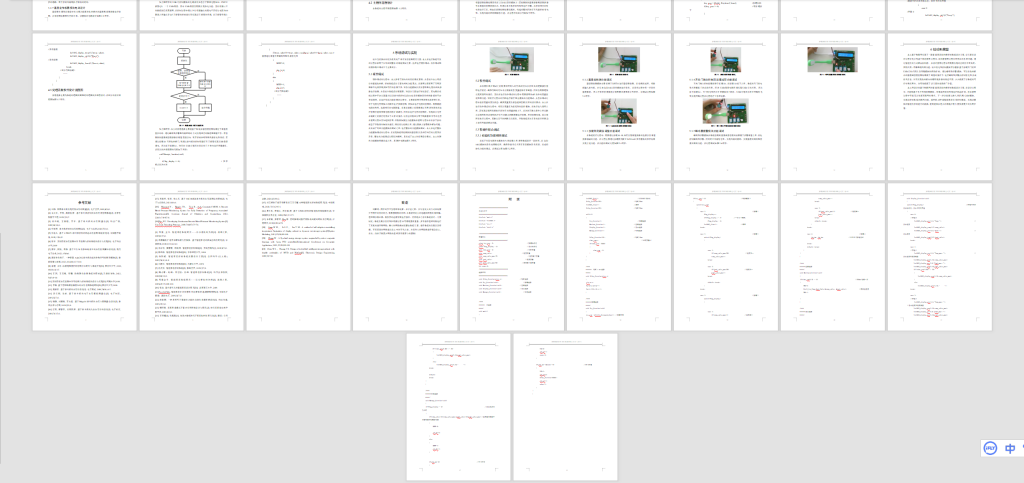Open the first page in the bottom row
The image size is (1024, 483).
[x=459, y=408]
